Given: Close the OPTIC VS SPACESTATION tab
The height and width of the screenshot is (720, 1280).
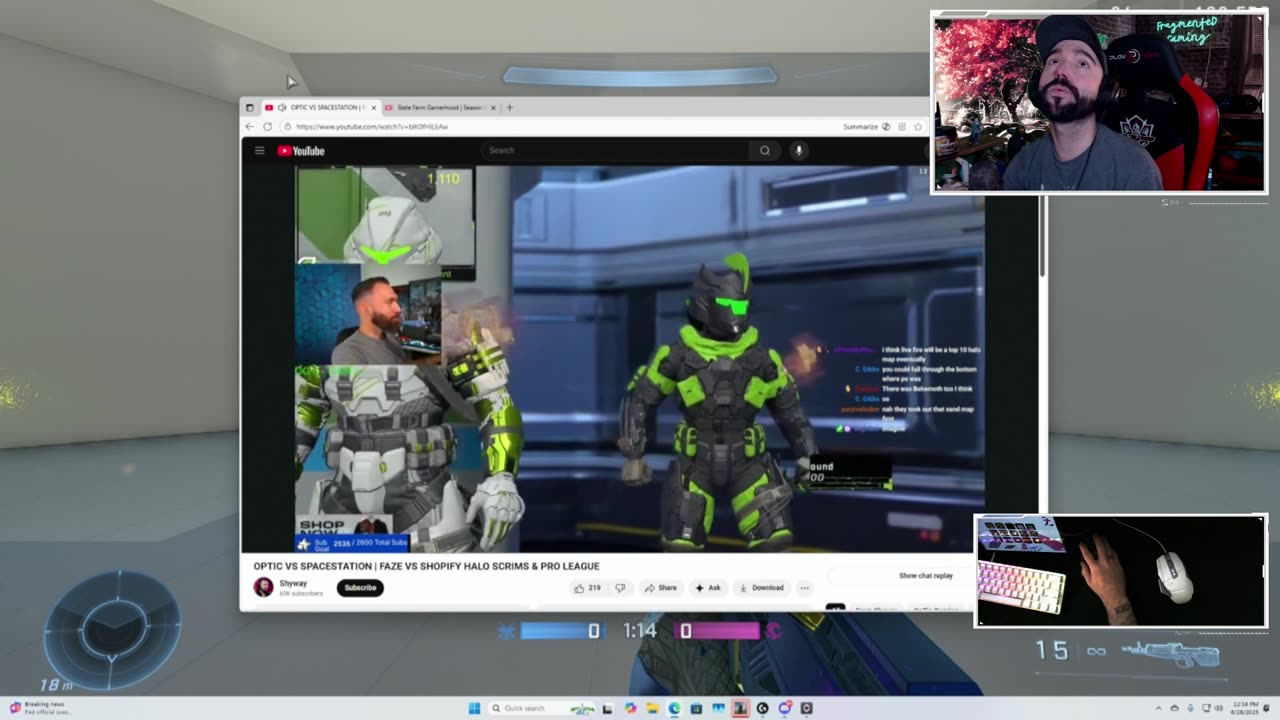Looking at the screenshot, I should coord(373,107).
